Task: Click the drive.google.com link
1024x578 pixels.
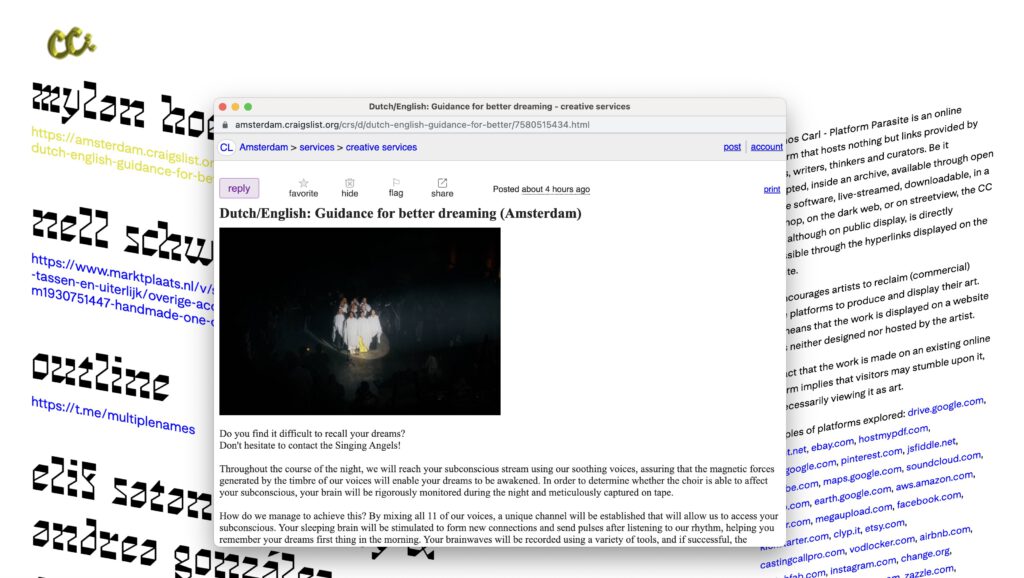Action: coord(946,406)
